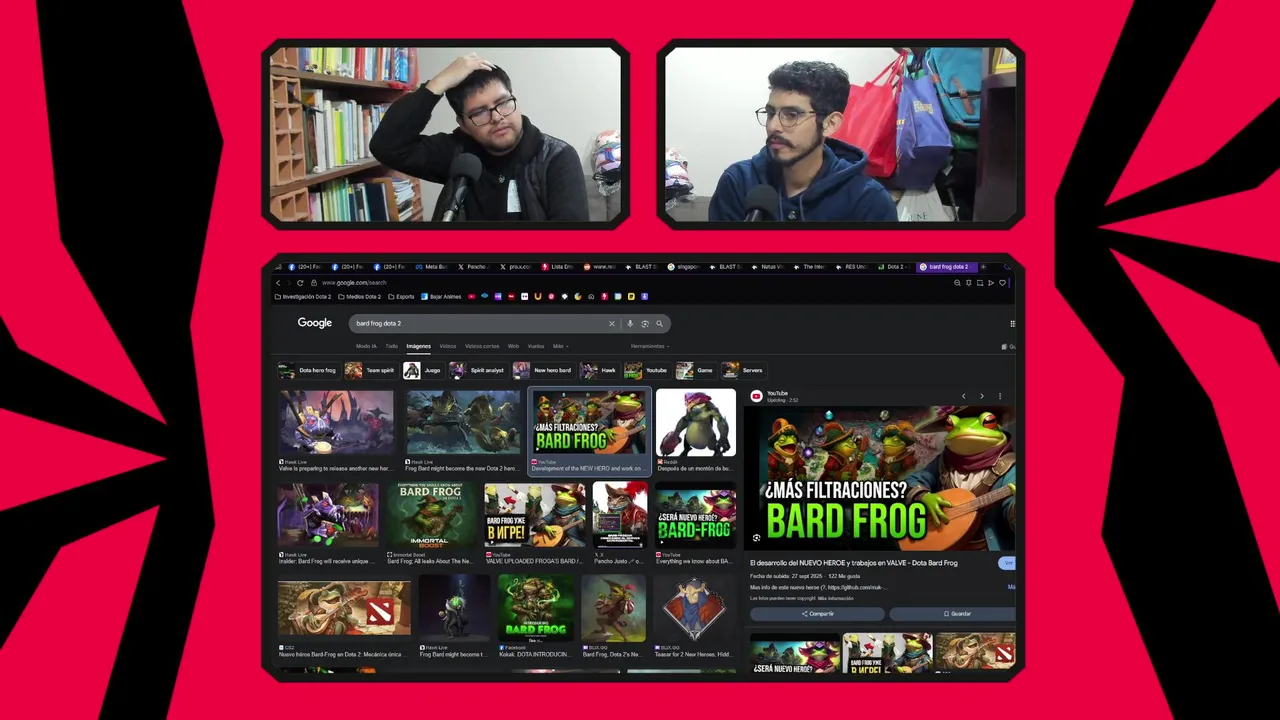The height and width of the screenshot is (720, 1280).
Task: Open a new browser tab with plus icon
Action: [x=983, y=267]
